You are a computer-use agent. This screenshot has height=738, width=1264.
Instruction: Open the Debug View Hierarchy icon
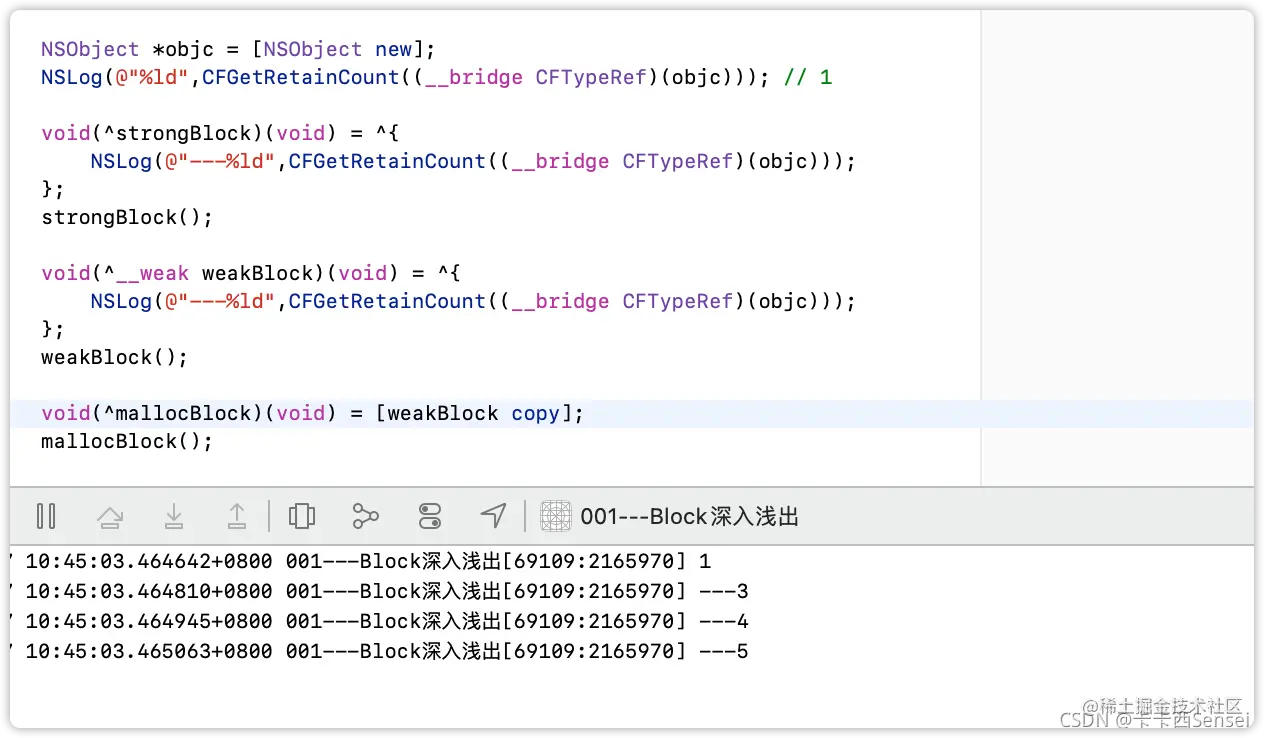tap(301, 516)
